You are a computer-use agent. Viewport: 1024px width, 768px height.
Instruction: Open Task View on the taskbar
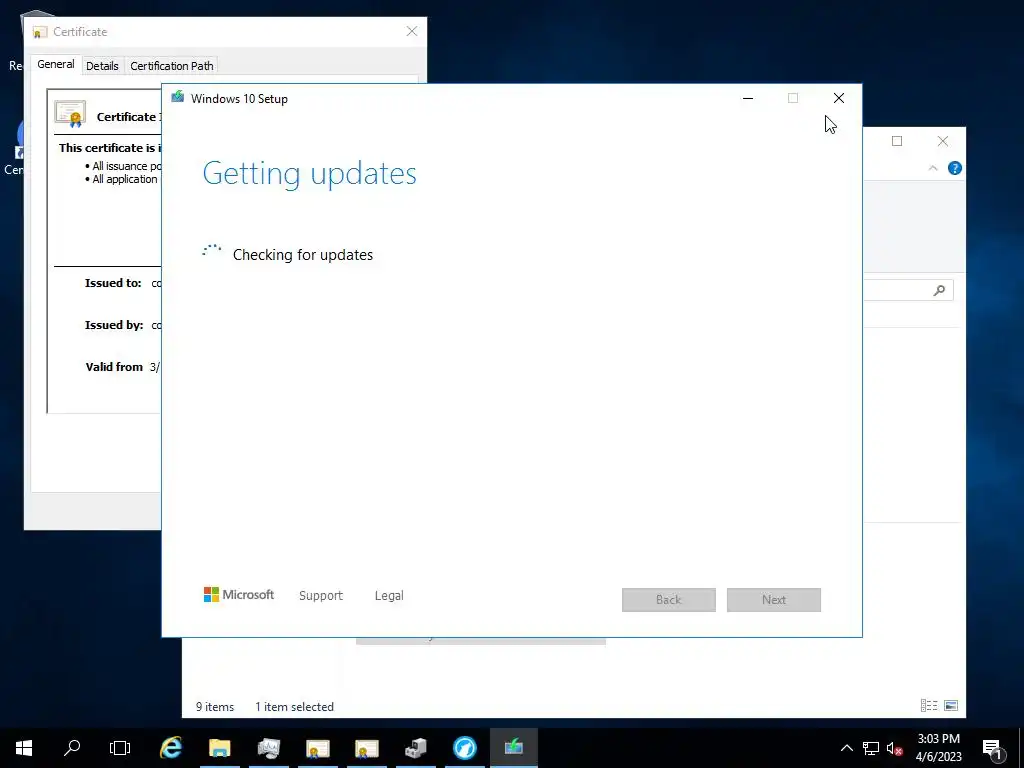(x=120, y=748)
